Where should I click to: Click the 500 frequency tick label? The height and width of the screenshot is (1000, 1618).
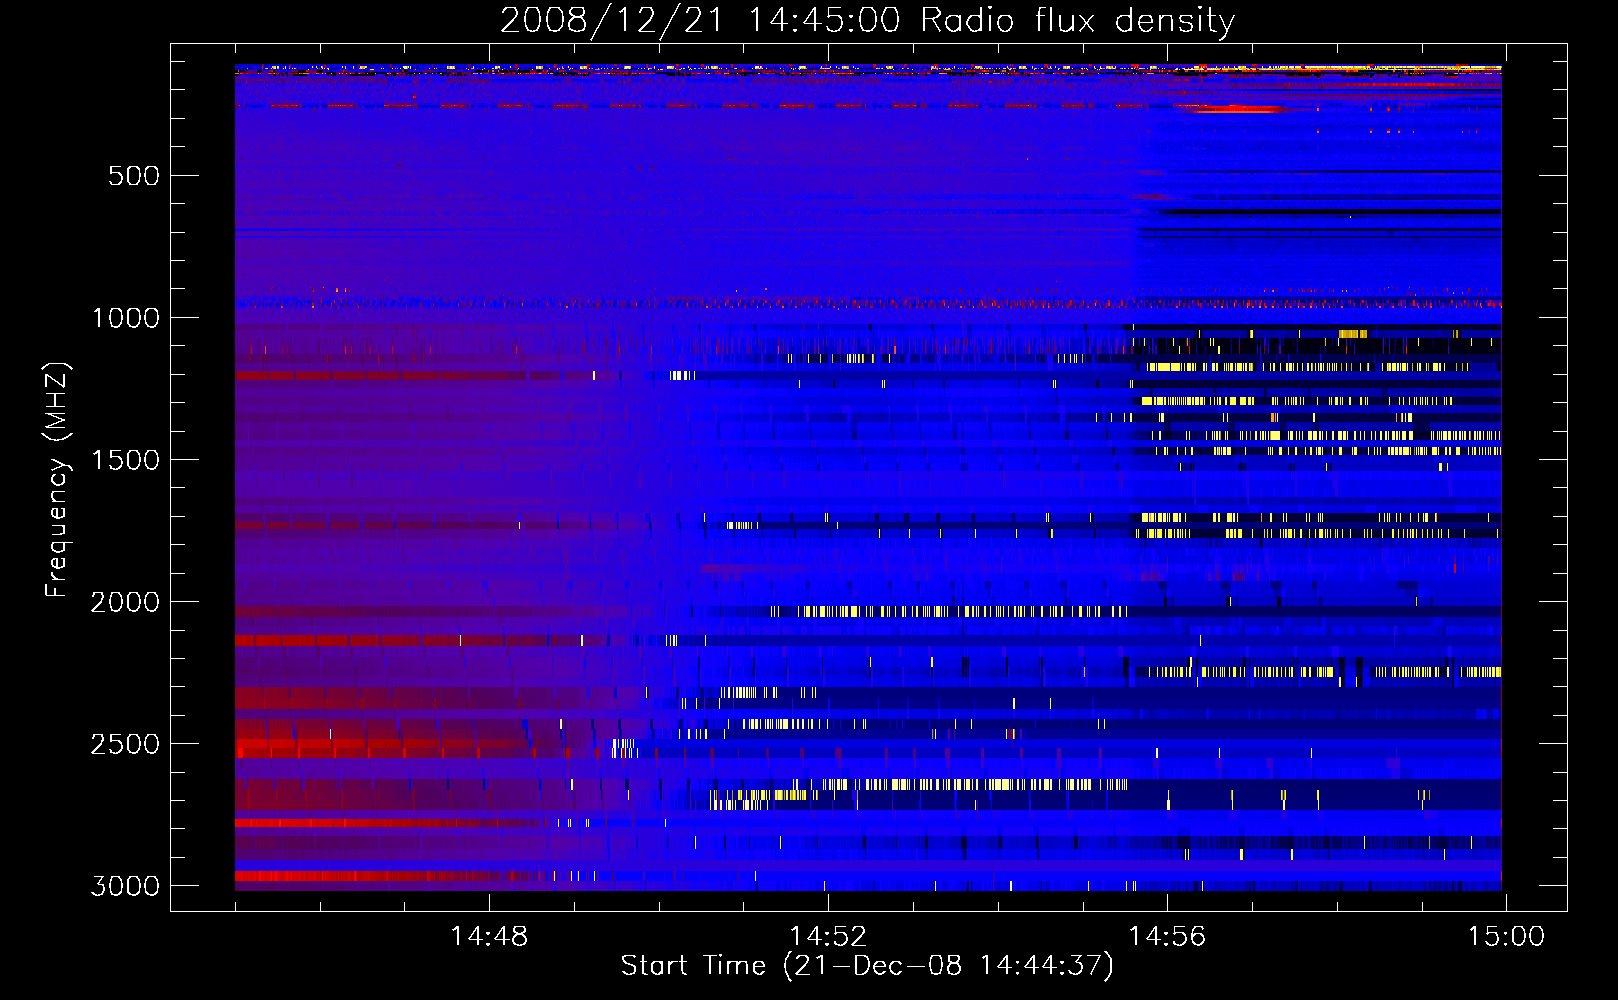134,176
